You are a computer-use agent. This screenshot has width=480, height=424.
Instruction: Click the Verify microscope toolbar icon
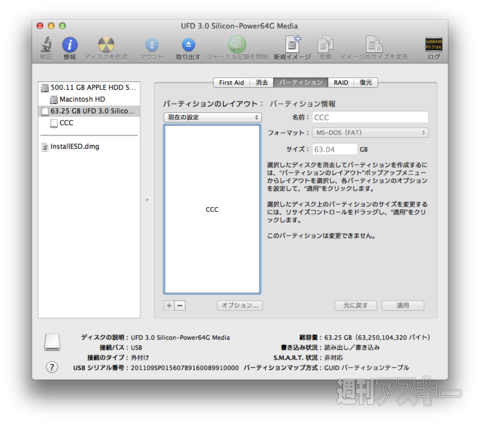46,45
